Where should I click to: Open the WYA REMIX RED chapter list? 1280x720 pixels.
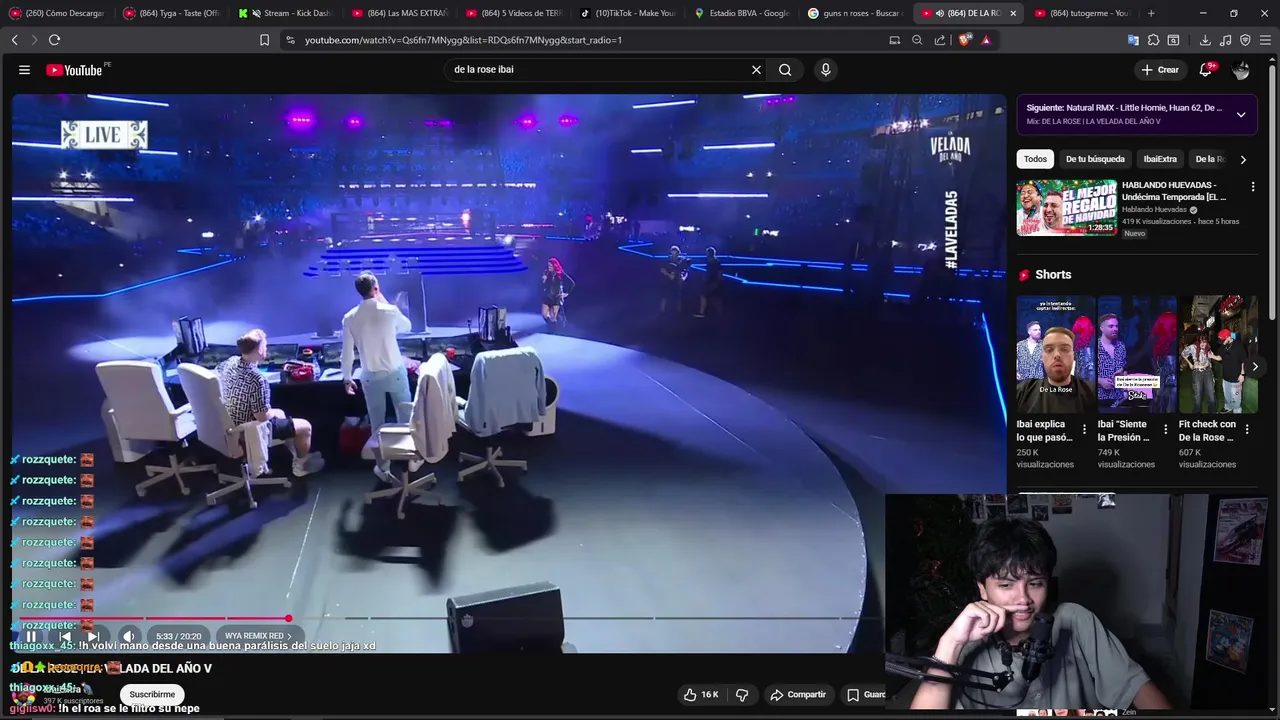pyautogui.click(x=258, y=636)
